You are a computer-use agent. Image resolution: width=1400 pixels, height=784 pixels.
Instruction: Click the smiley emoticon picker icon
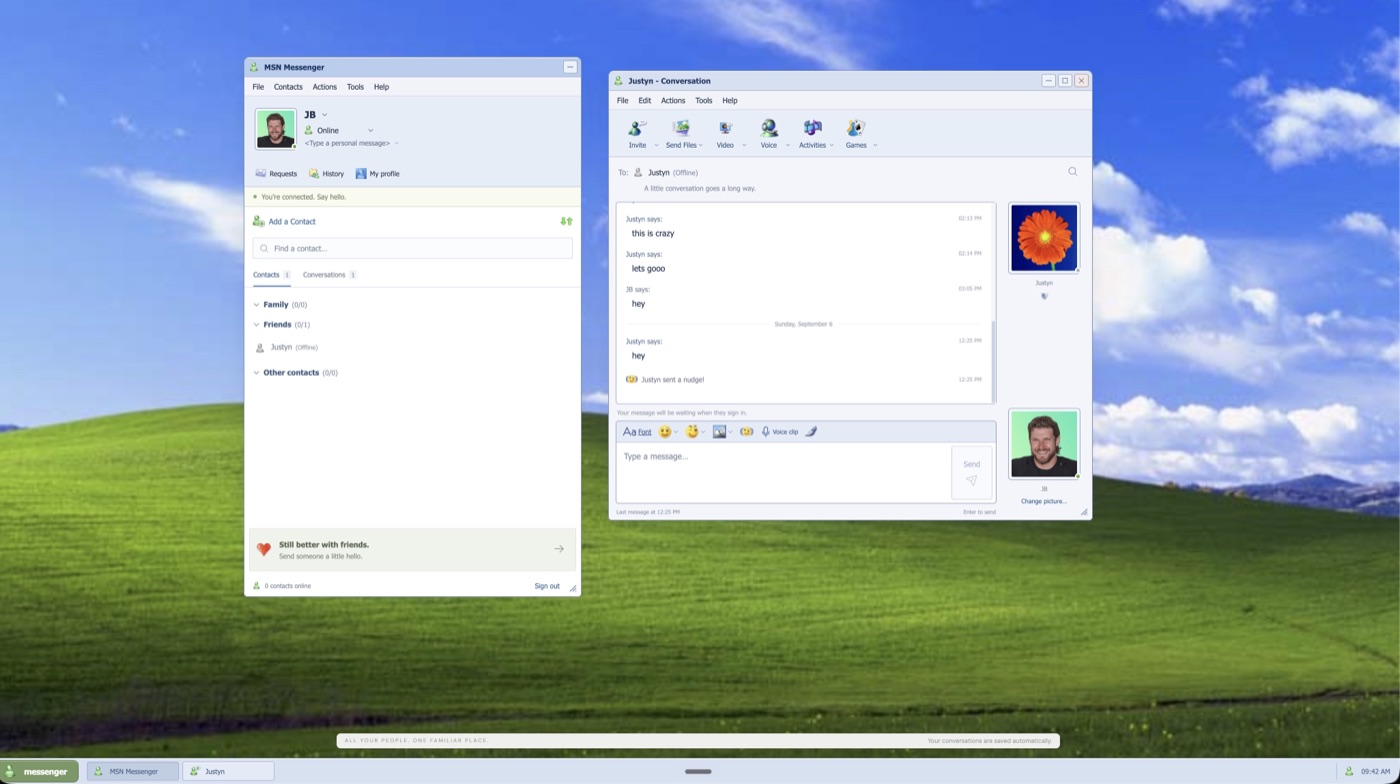click(x=664, y=432)
